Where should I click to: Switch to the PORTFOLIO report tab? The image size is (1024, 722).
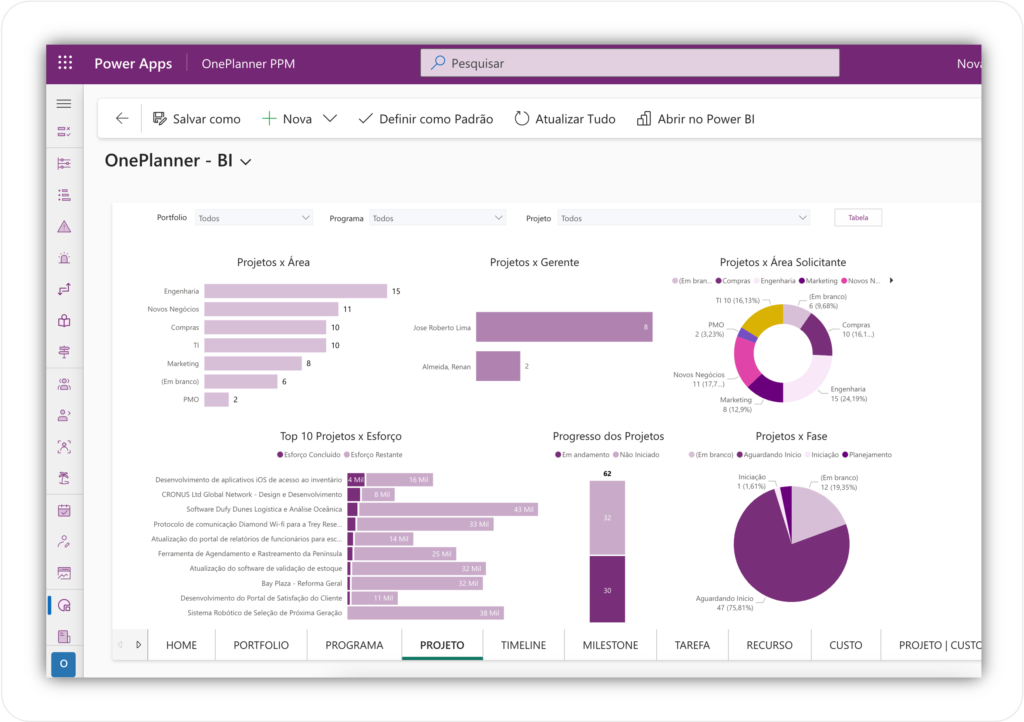tap(261, 645)
